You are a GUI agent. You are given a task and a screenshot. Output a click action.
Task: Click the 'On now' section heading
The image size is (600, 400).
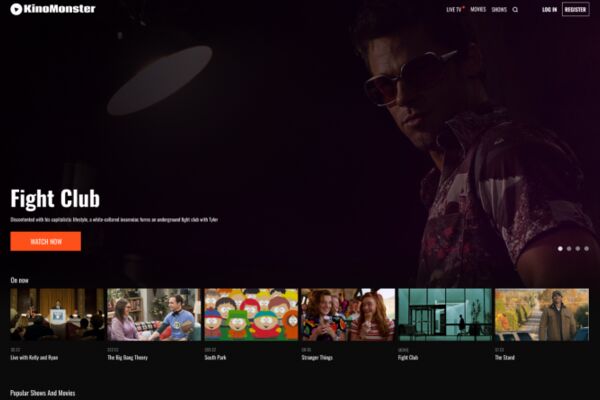click(x=20, y=280)
